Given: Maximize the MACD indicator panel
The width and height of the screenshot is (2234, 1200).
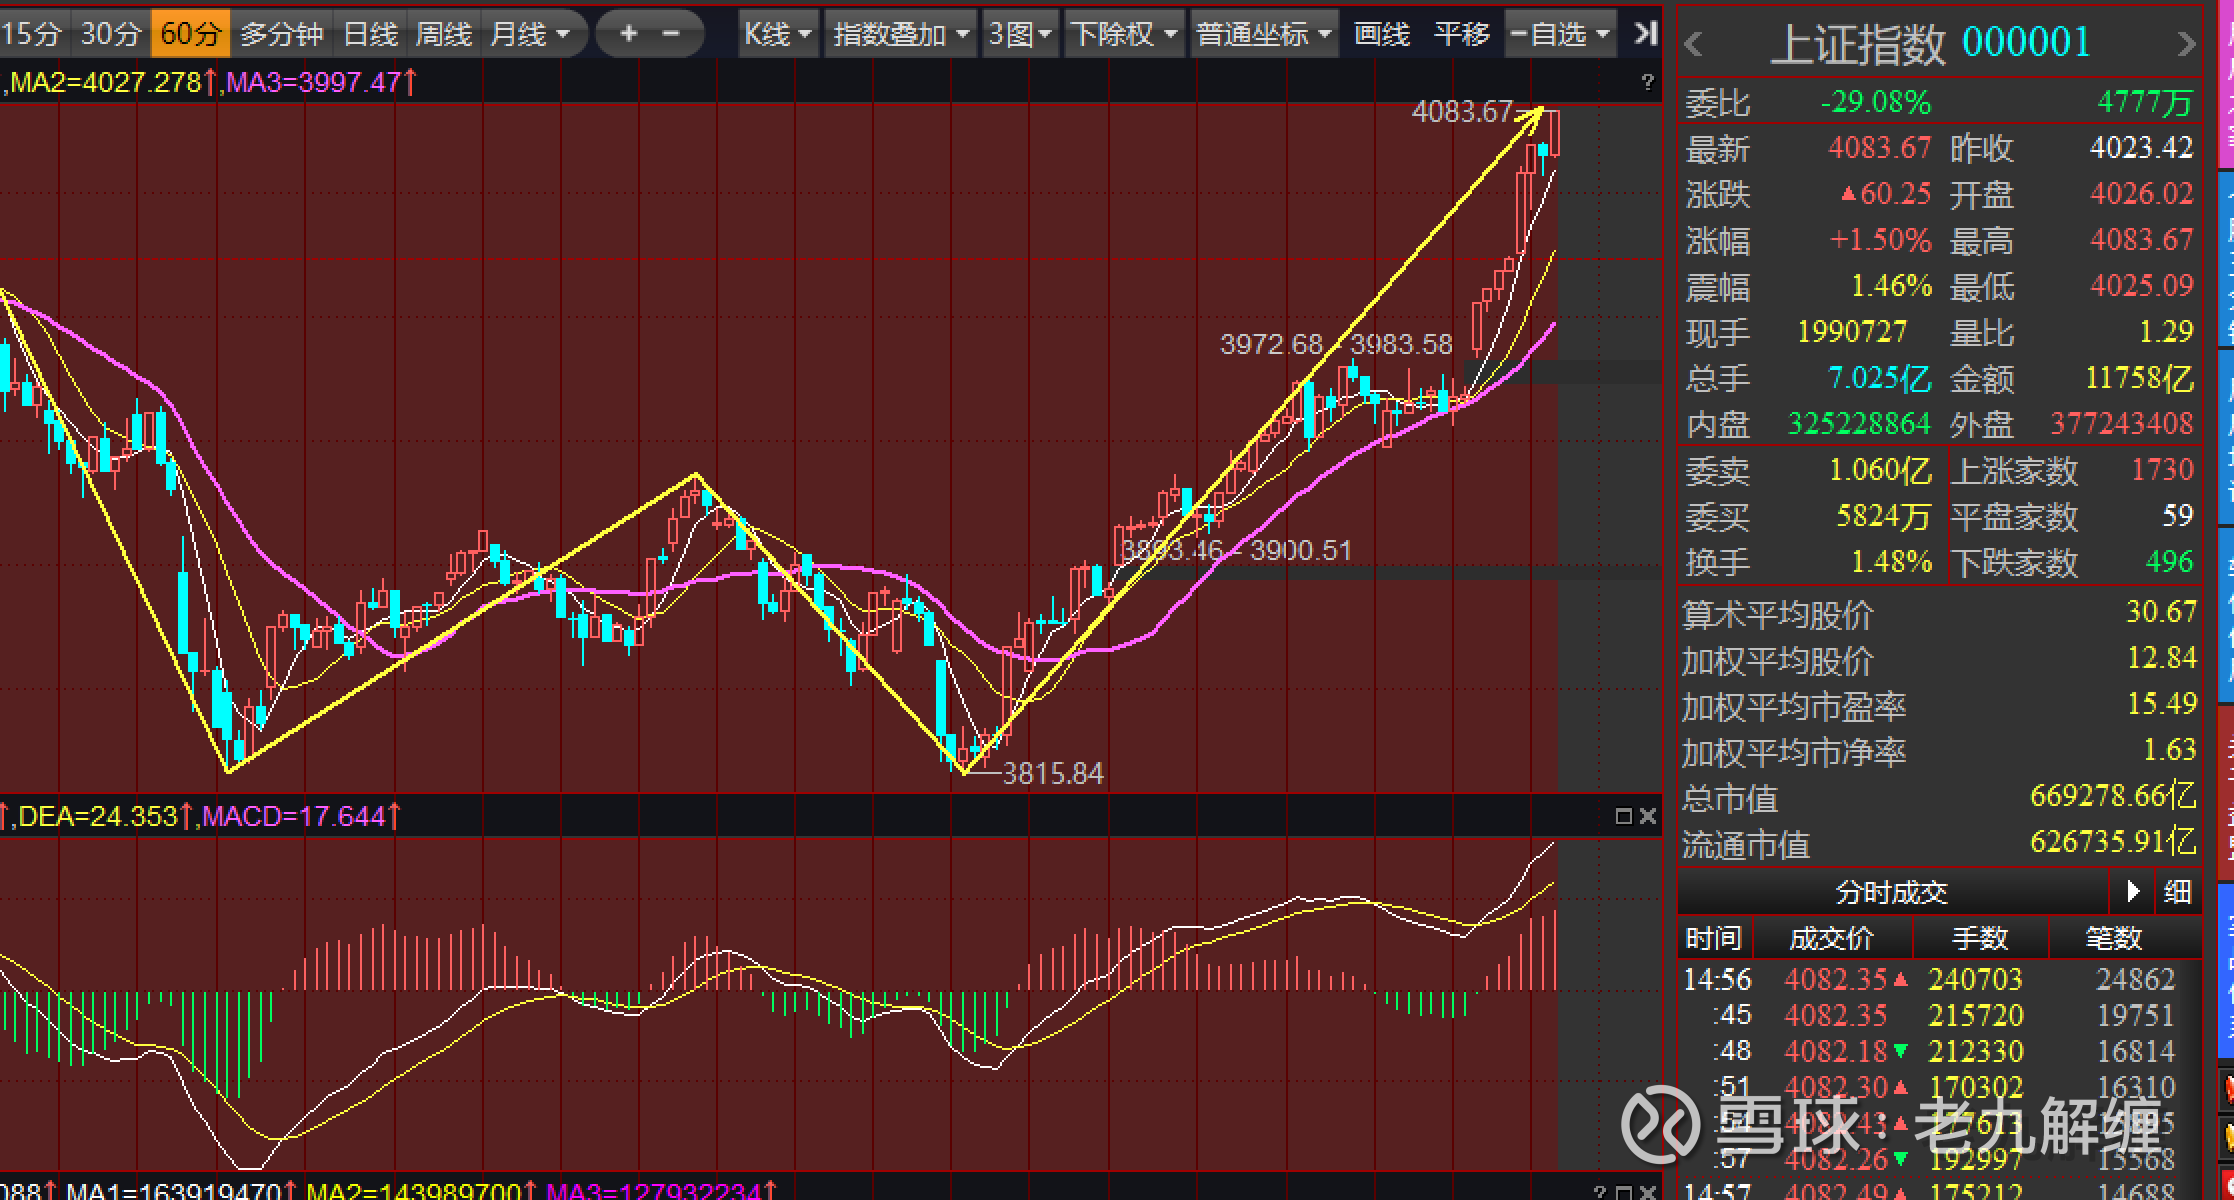Looking at the screenshot, I should coord(1623,816).
